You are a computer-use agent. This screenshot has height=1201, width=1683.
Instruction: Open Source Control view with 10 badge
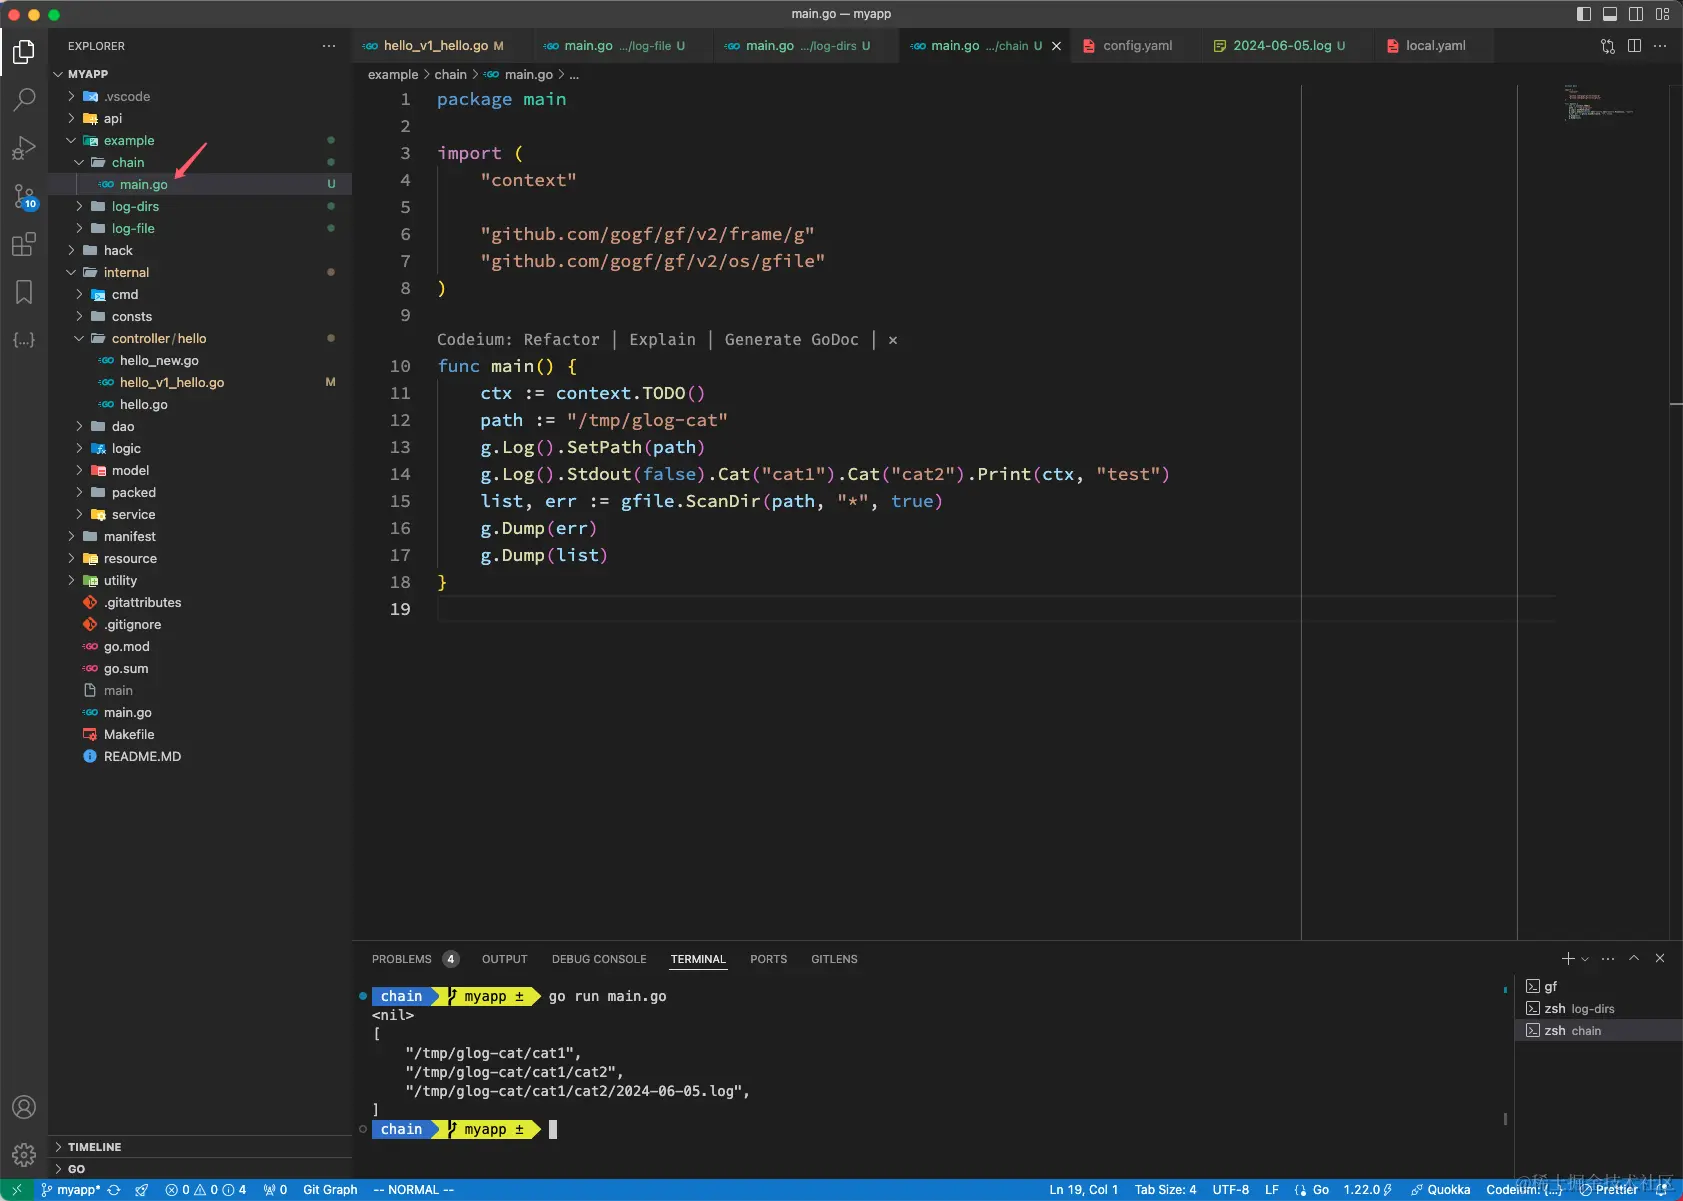(24, 196)
